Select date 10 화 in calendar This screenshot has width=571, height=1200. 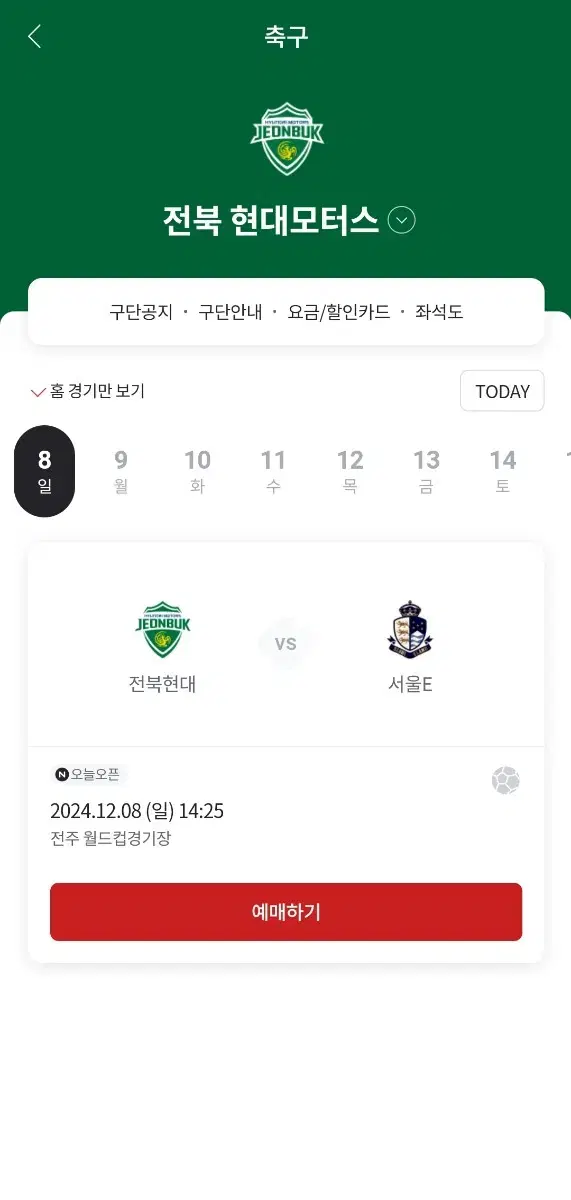point(197,471)
